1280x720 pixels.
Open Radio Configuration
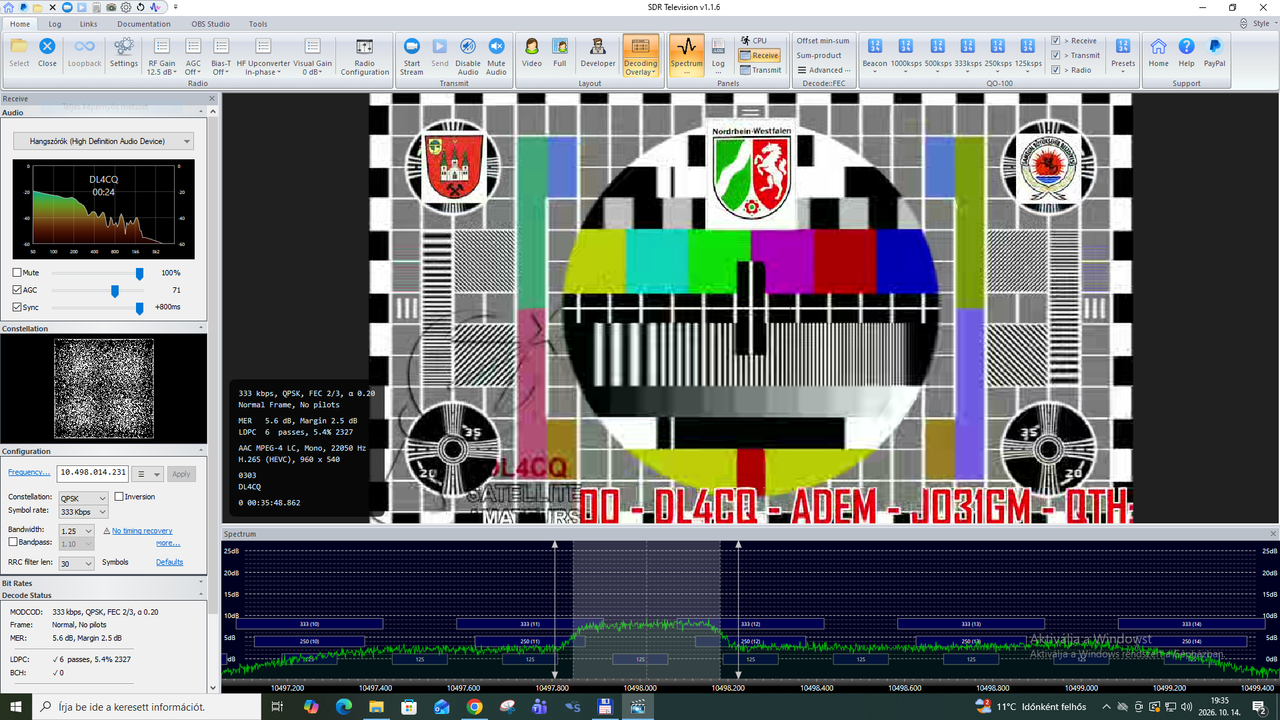365,57
